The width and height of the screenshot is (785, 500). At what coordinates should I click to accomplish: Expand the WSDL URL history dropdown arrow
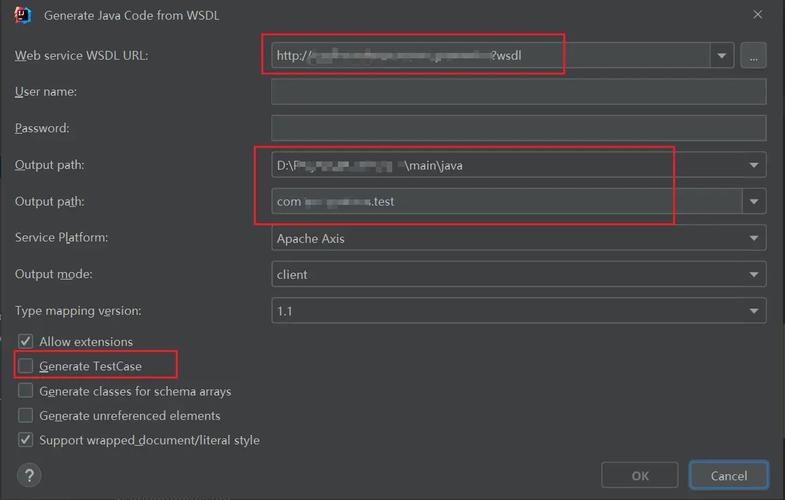[721, 56]
